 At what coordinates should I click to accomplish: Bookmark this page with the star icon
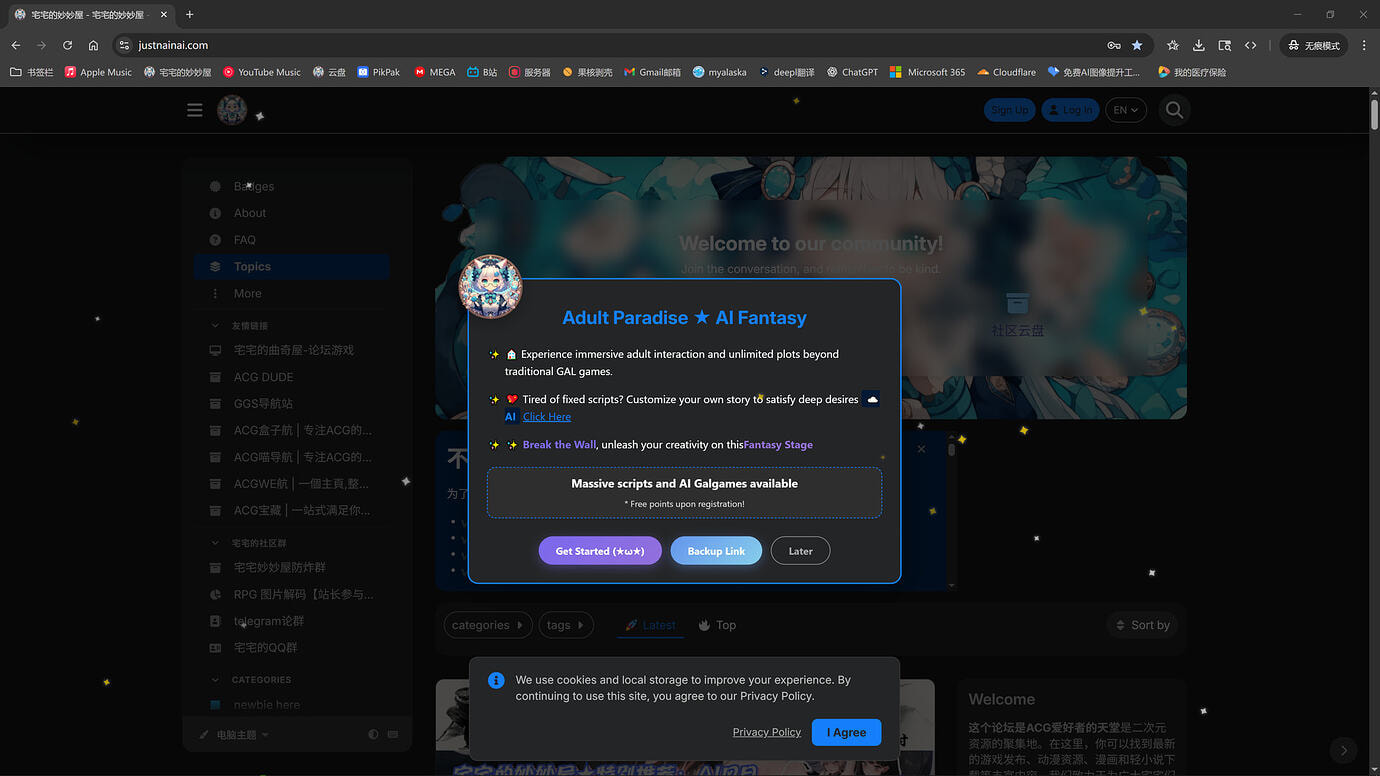click(1137, 45)
